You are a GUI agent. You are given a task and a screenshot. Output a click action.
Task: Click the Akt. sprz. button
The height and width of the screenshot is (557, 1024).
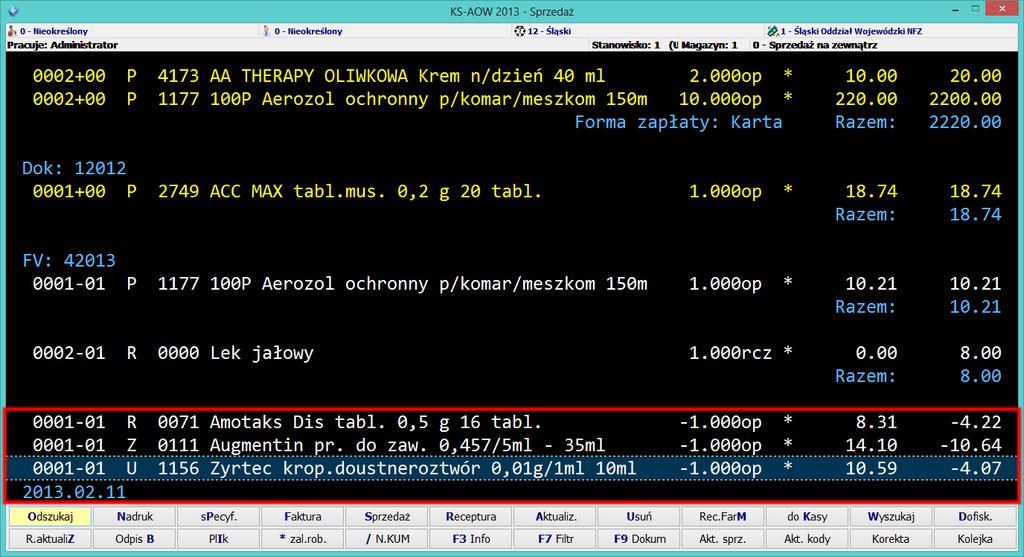pyautogui.click(x=723, y=539)
